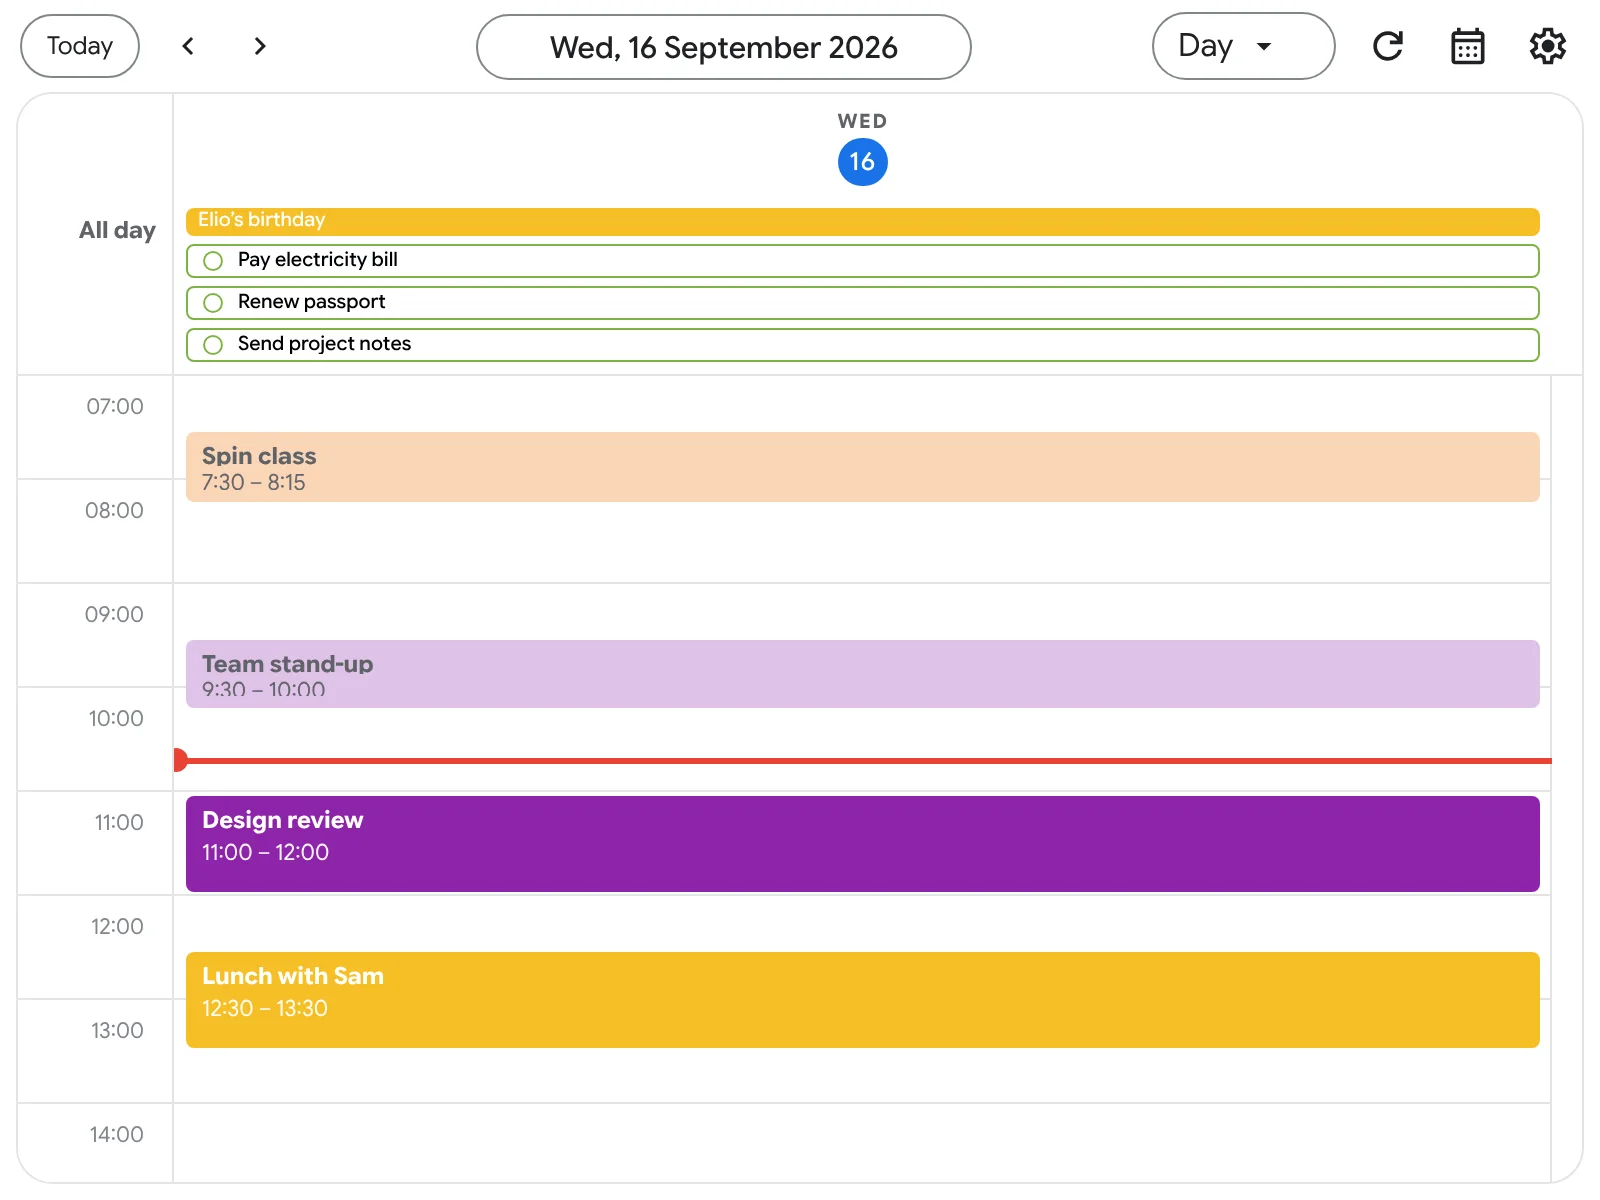Open the Elio's birthday all-day event
Image resolution: width=1600 pixels, height=1200 pixels.
pyautogui.click(x=863, y=222)
